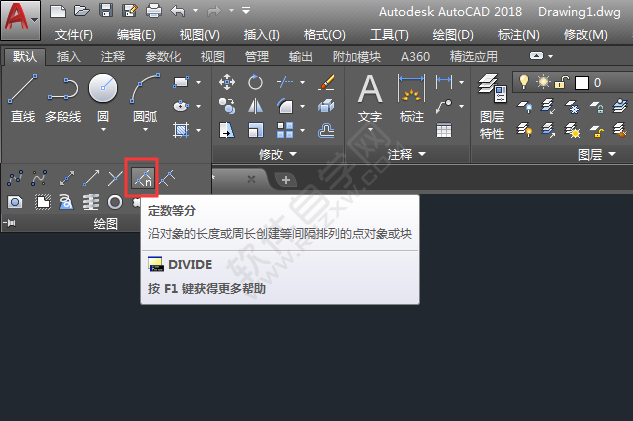The width and height of the screenshot is (633, 421).
Task: Expand the Circle dropdown arrow
Action: pos(103,130)
